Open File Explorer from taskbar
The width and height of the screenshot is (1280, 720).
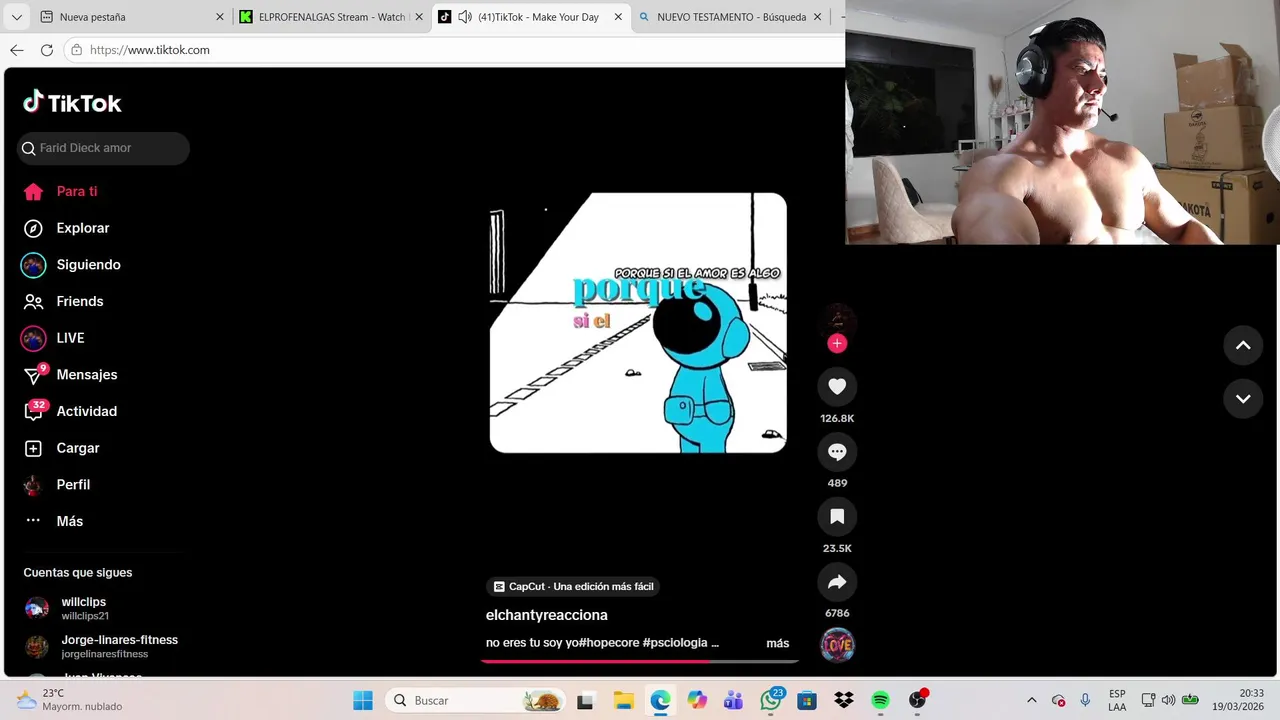coord(623,700)
